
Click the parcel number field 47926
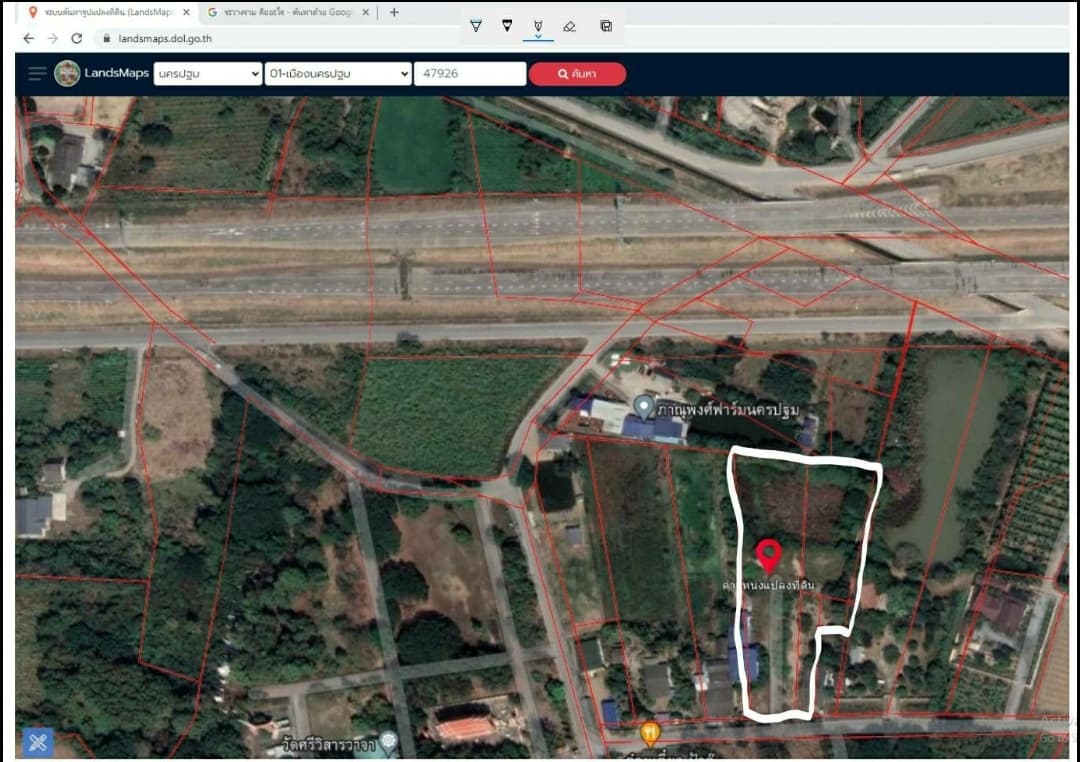470,74
